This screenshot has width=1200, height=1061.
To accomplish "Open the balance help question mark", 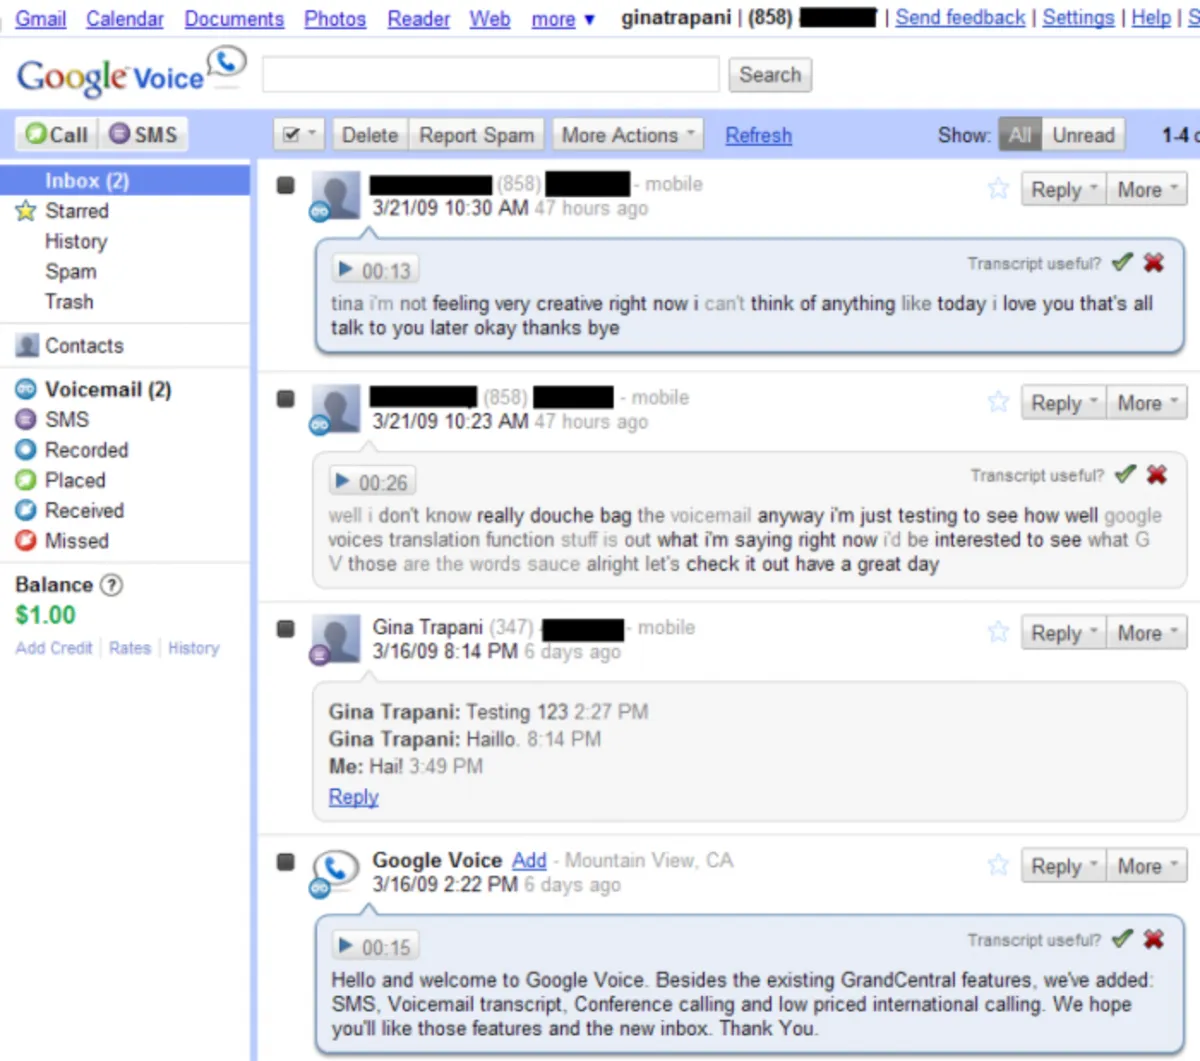I will tap(112, 585).
